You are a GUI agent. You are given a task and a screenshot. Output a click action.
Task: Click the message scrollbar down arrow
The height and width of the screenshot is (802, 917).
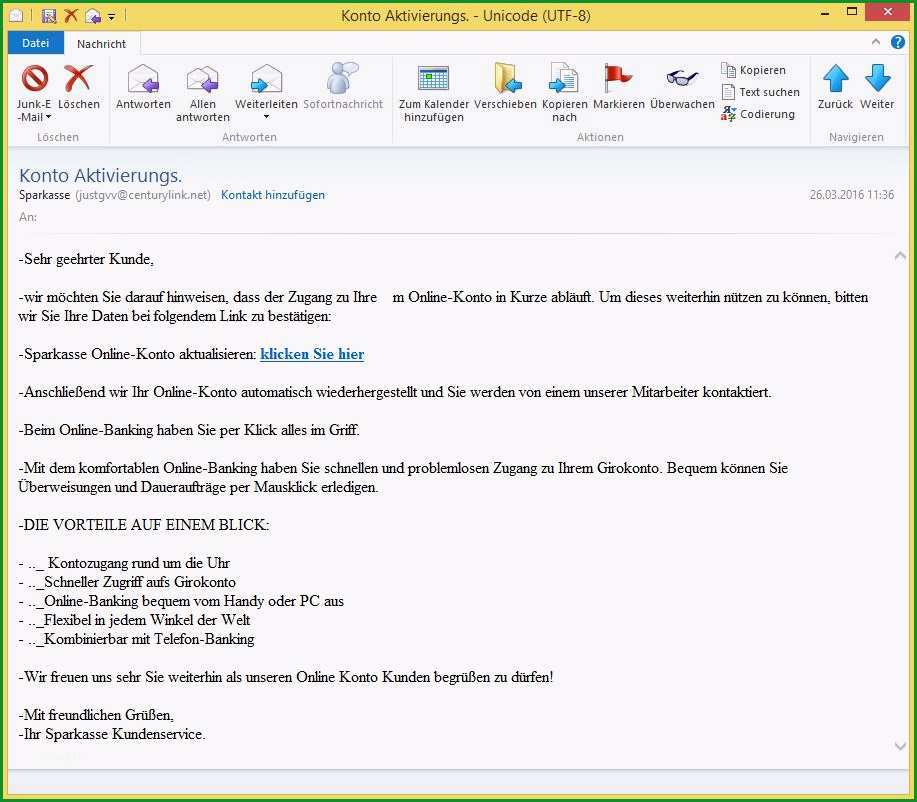click(x=900, y=746)
